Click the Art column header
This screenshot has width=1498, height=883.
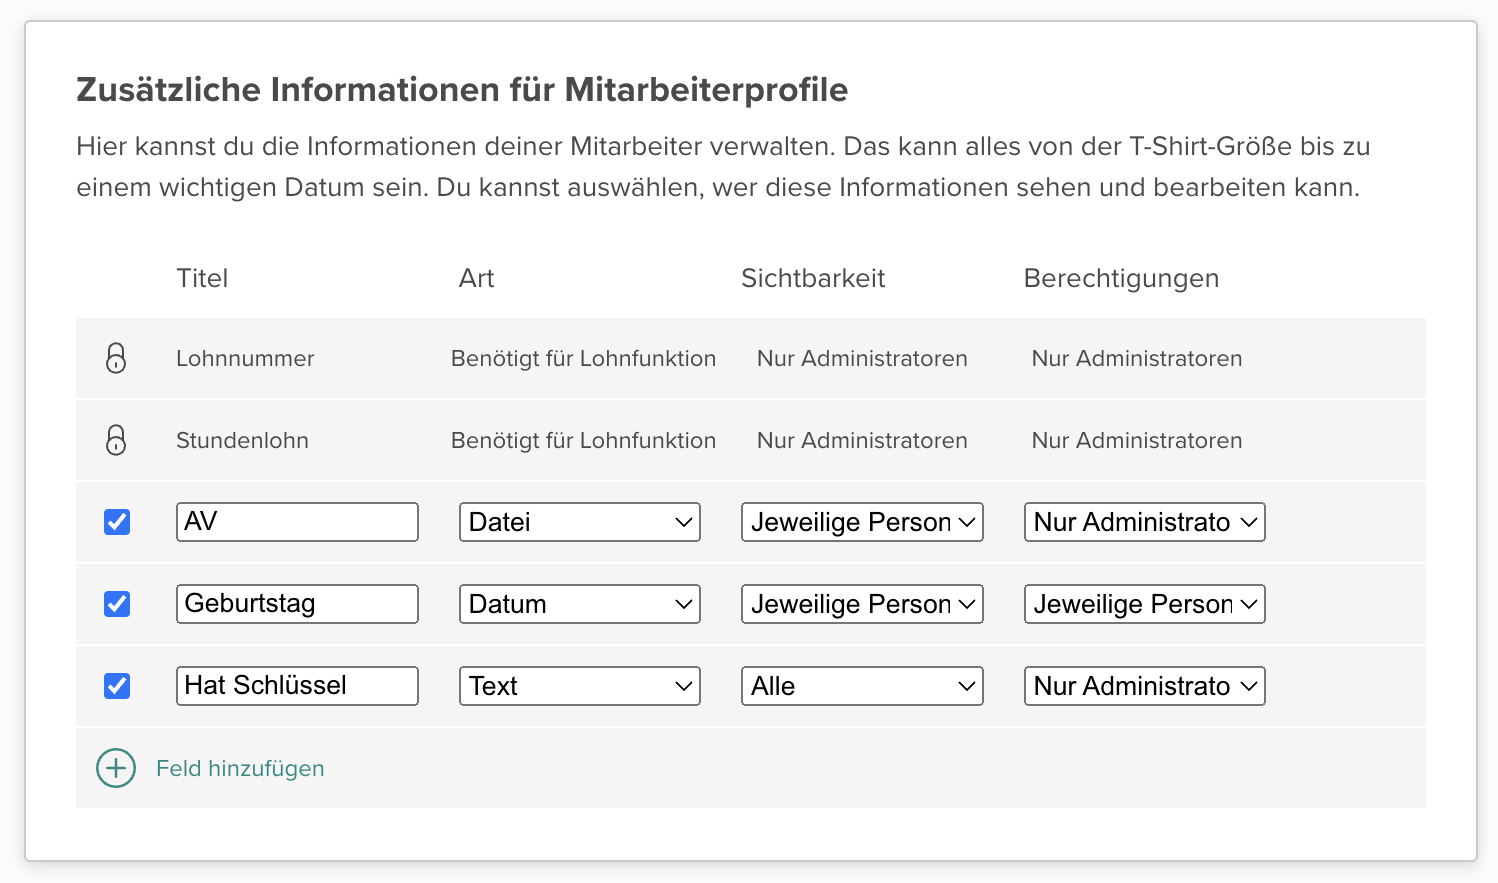coord(476,278)
